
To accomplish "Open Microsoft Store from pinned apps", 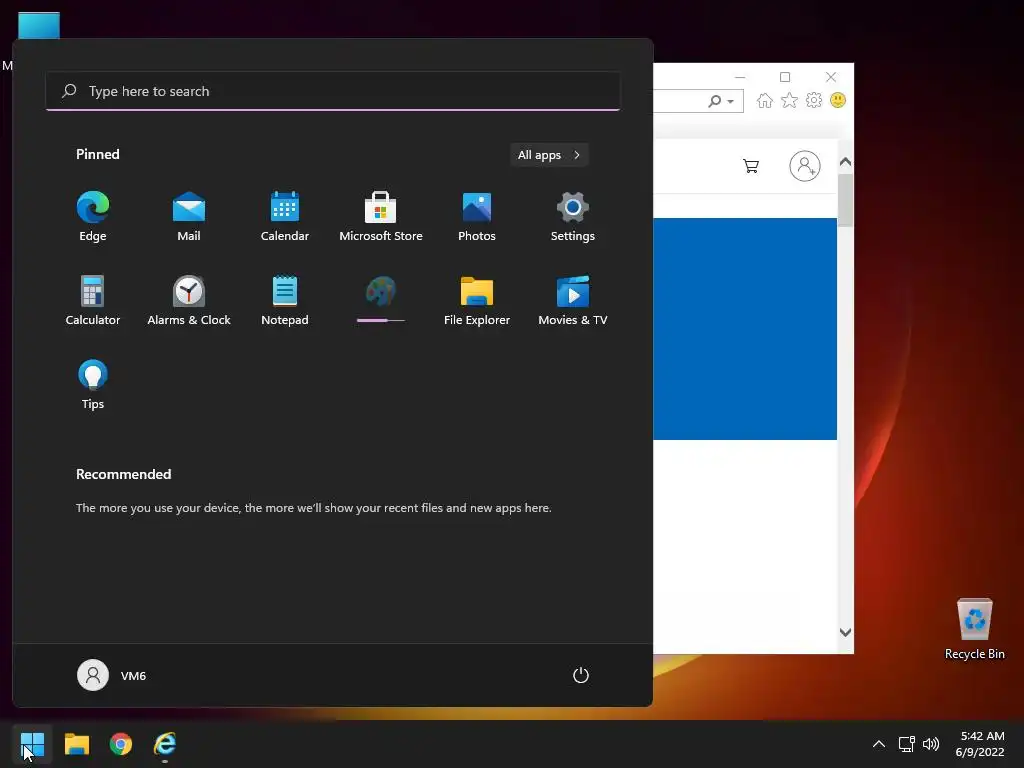I will point(381,217).
